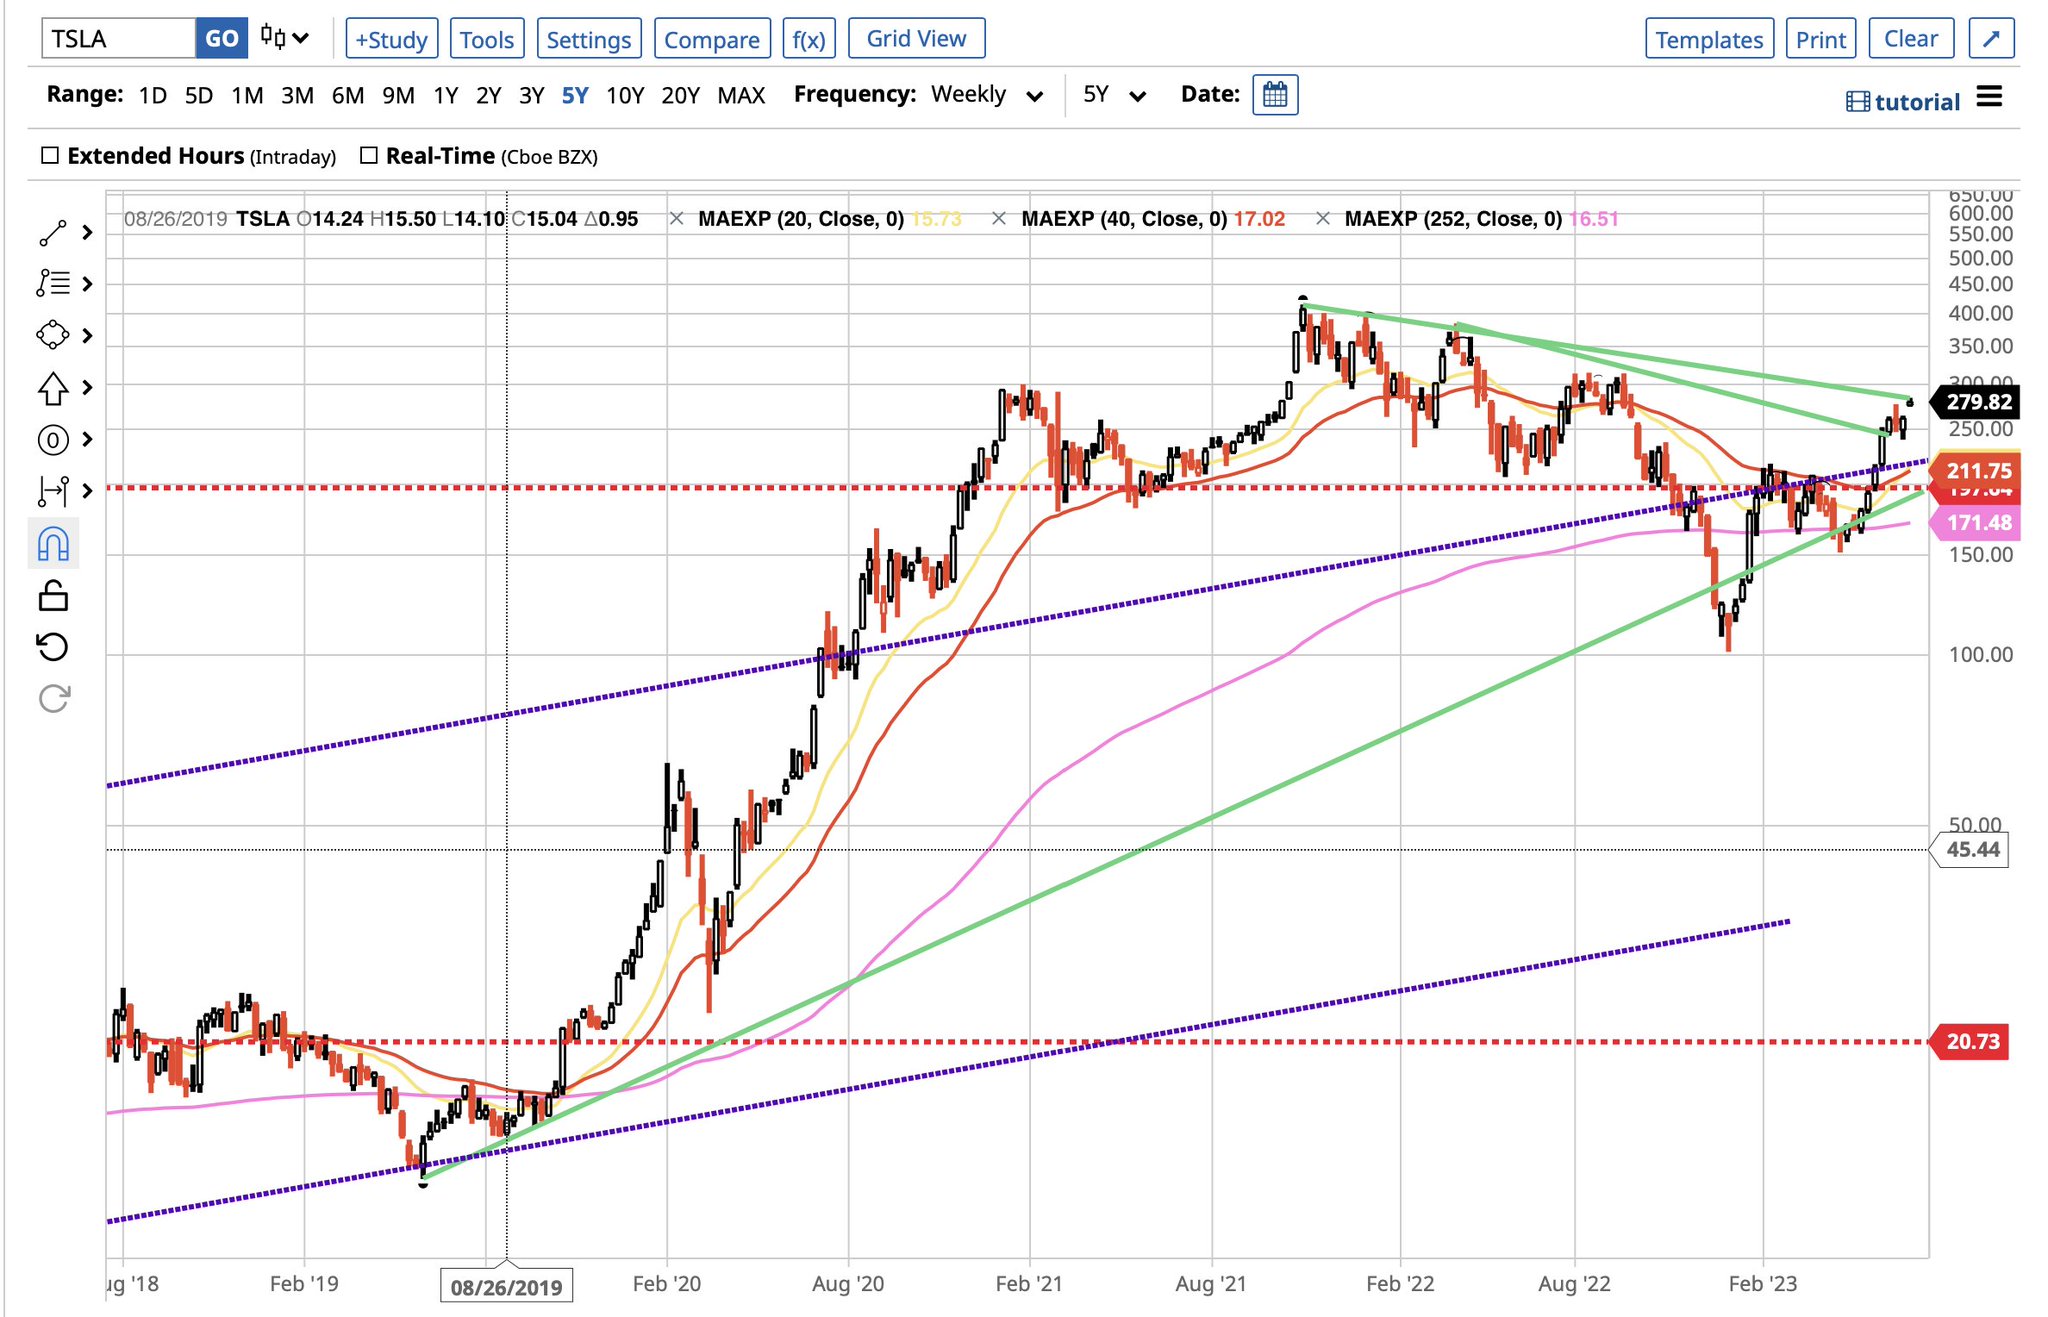Click the expand chart arrow icon
Viewport: 2048px width, 1317px height.
pyautogui.click(x=1990, y=39)
